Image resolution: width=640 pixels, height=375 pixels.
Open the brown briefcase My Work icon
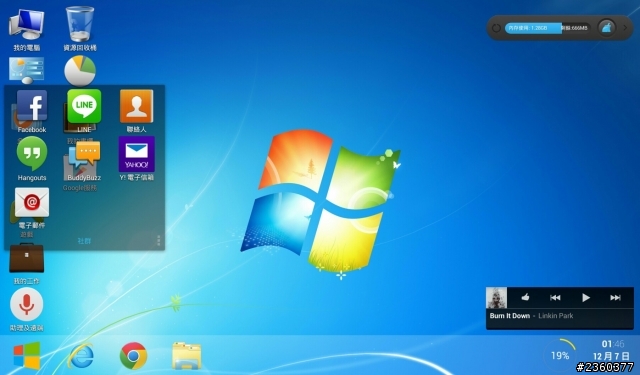click(27, 258)
